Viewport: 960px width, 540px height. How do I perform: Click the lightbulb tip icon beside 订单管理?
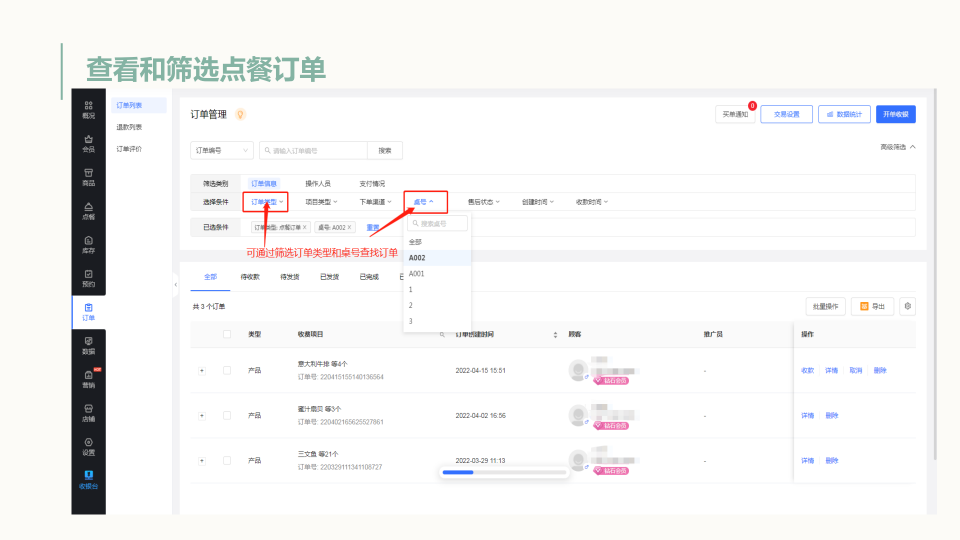pyautogui.click(x=241, y=114)
